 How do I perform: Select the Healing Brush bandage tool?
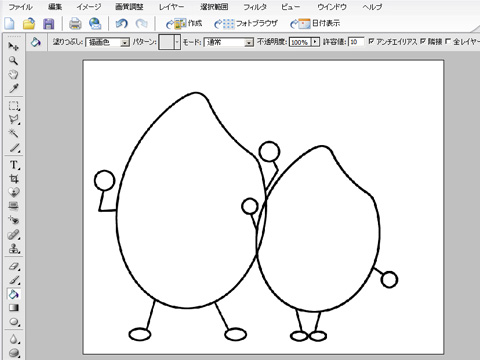point(14,235)
